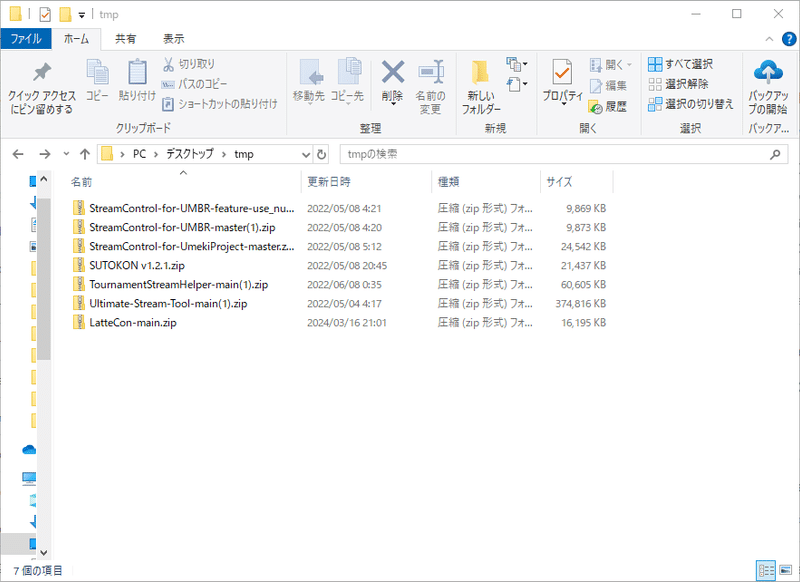800x582 pixels.
Task: Click the Copy to (コピー先) icon
Action: click(x=348, y=71)
